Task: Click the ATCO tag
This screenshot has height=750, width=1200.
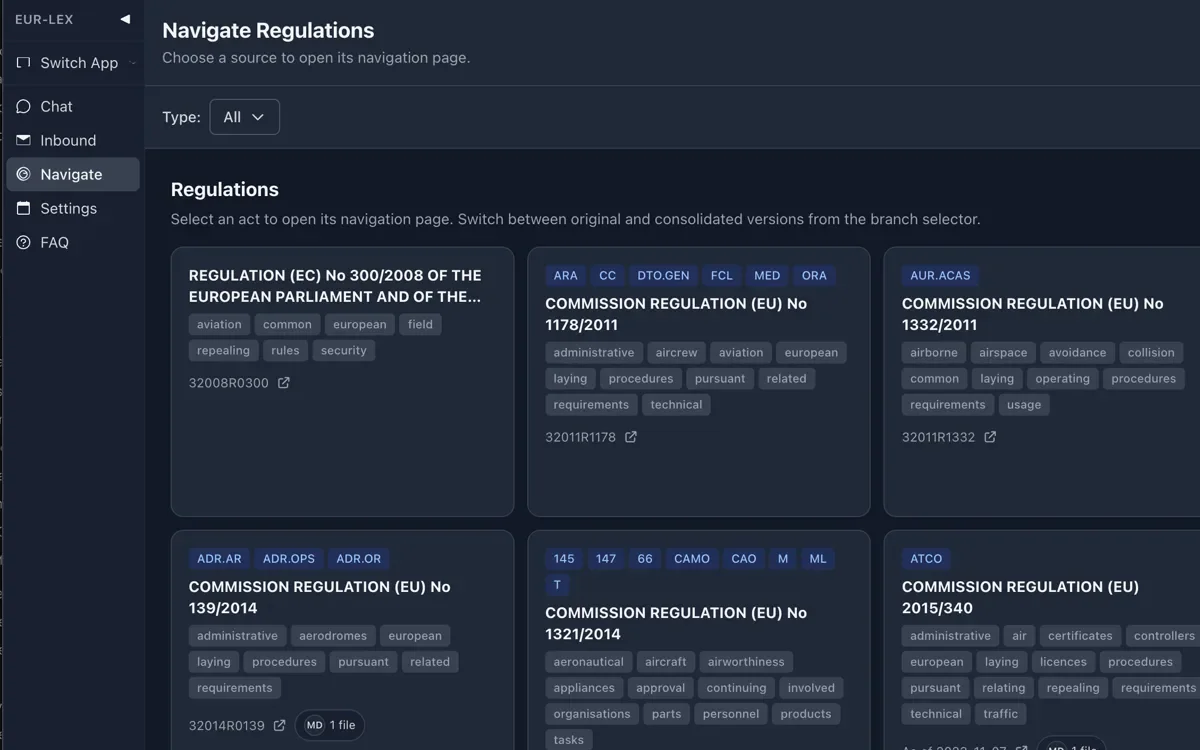Action: tap(927, 559)
